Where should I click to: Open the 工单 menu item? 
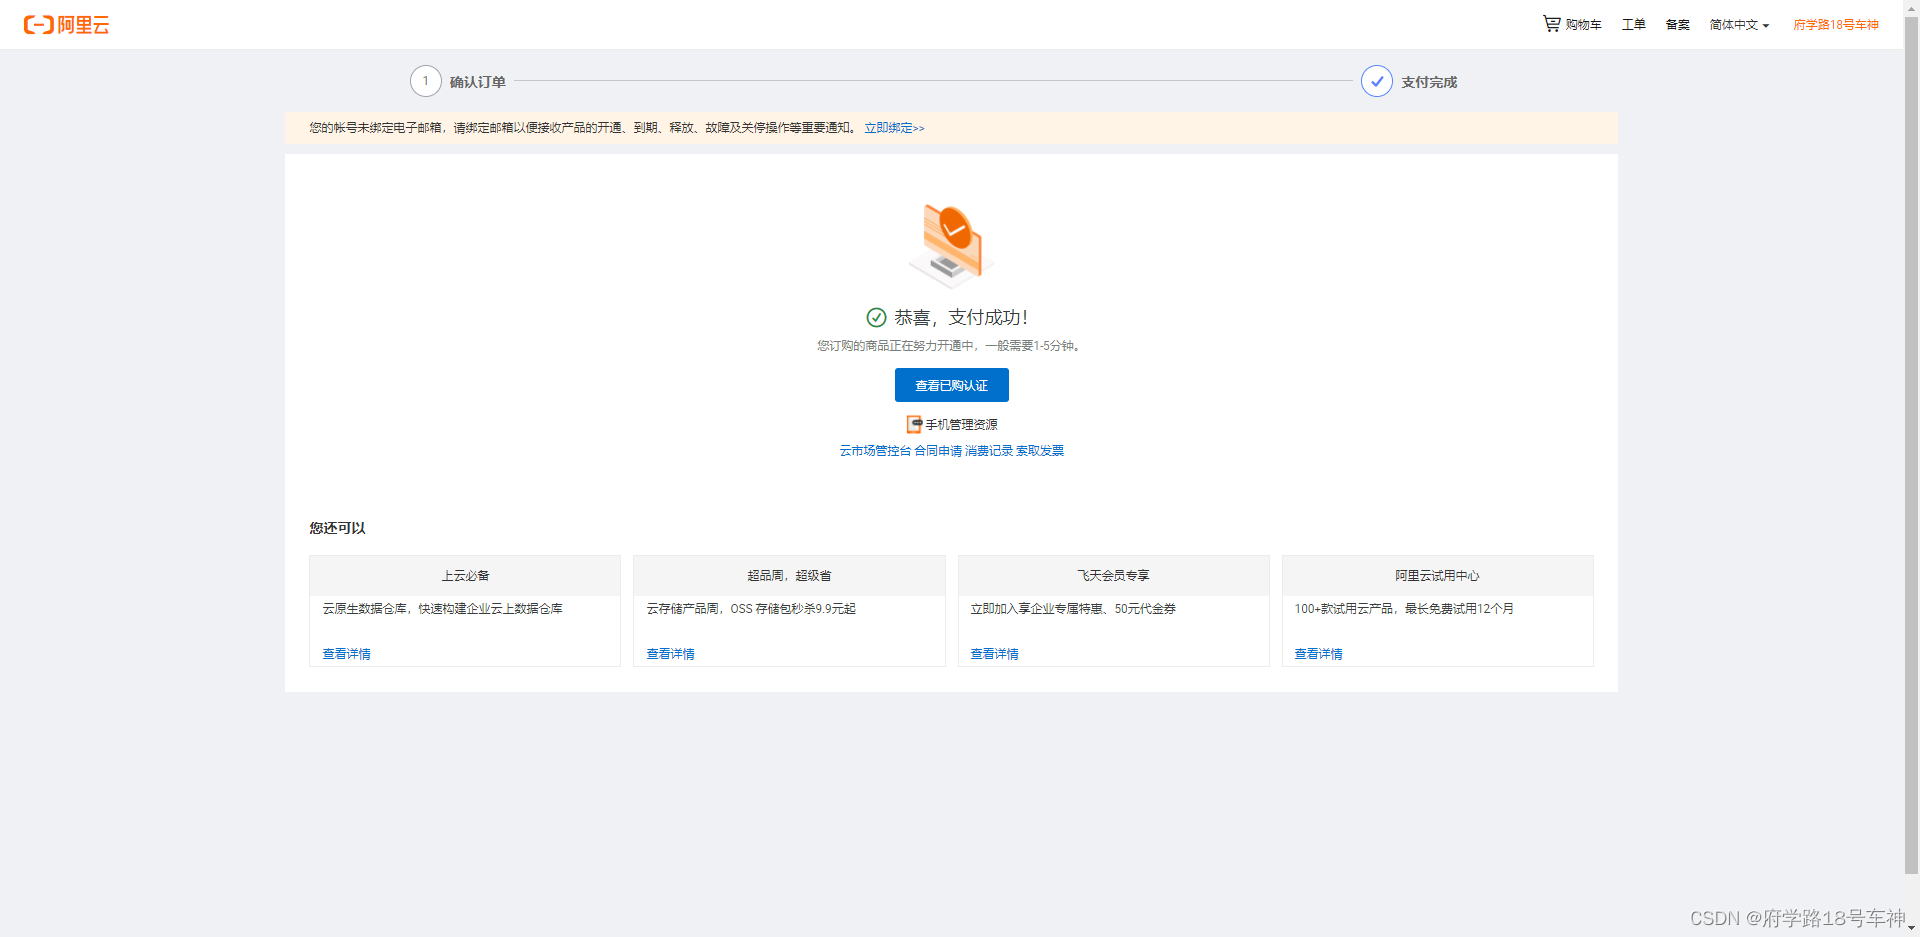1633,24
